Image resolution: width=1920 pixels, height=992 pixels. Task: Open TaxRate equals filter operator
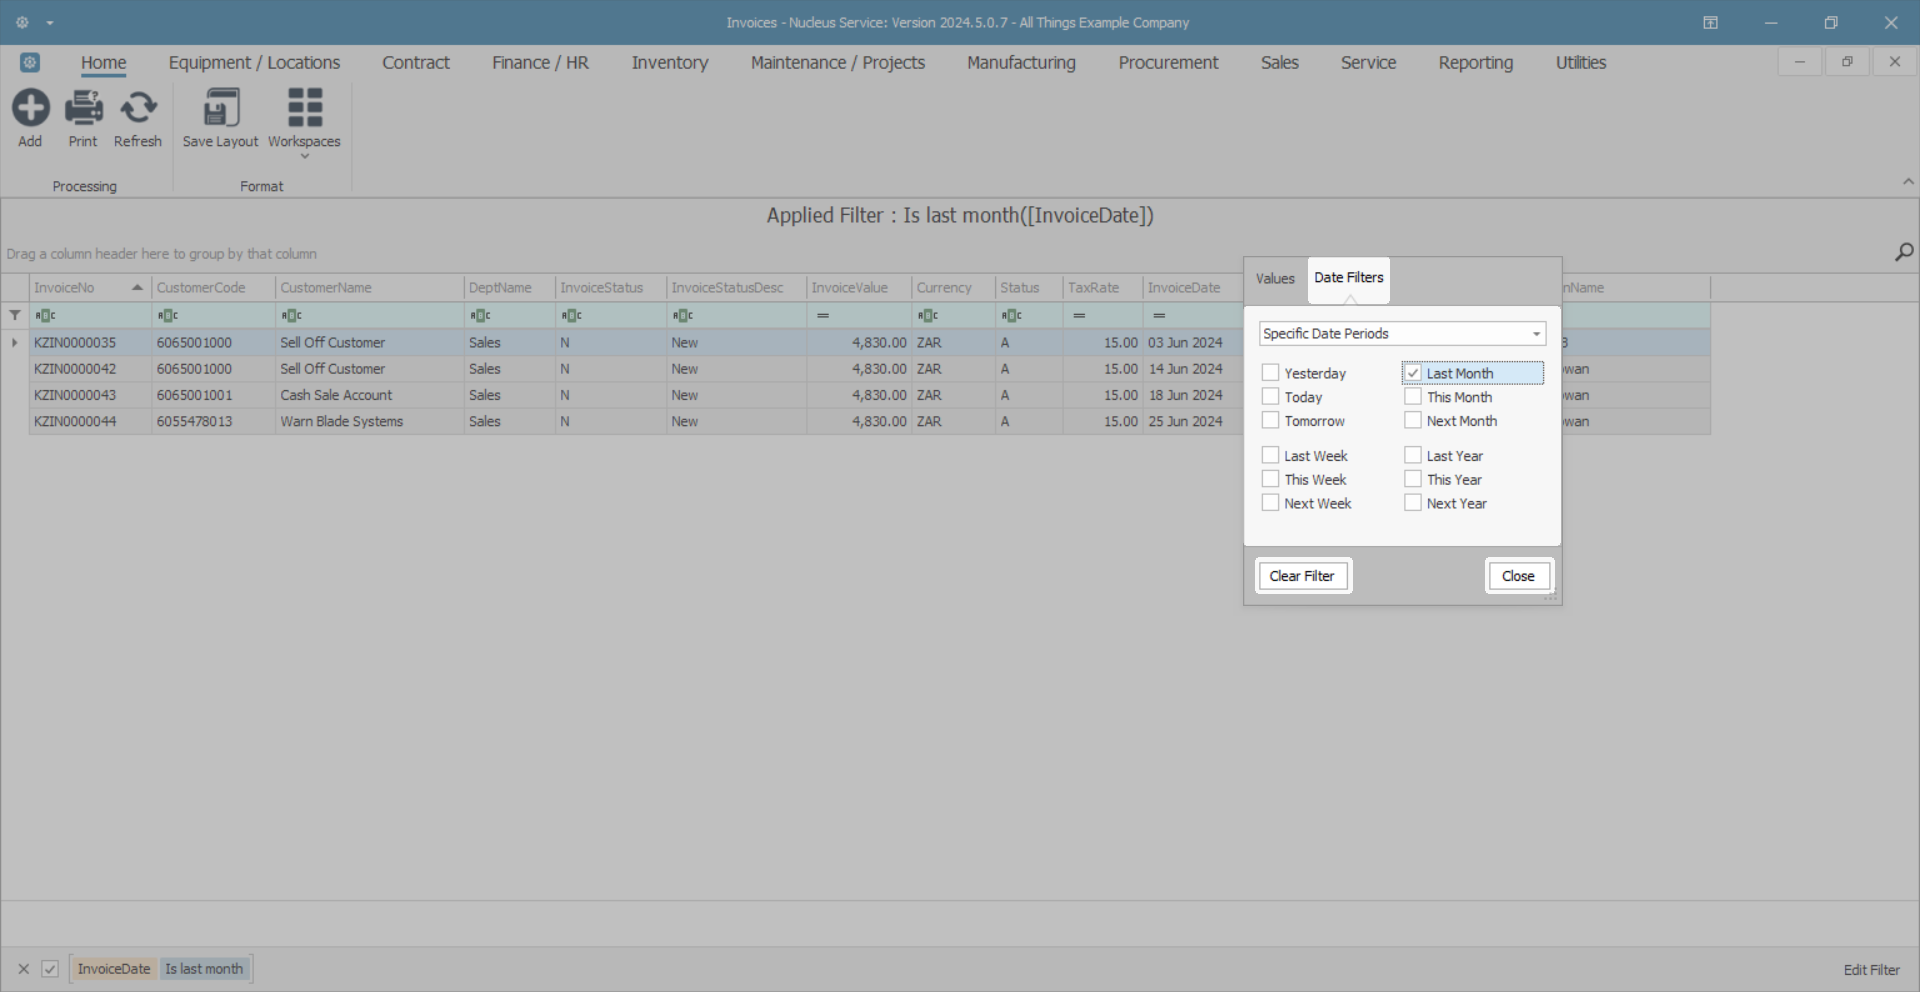[x=1079, y=316]
